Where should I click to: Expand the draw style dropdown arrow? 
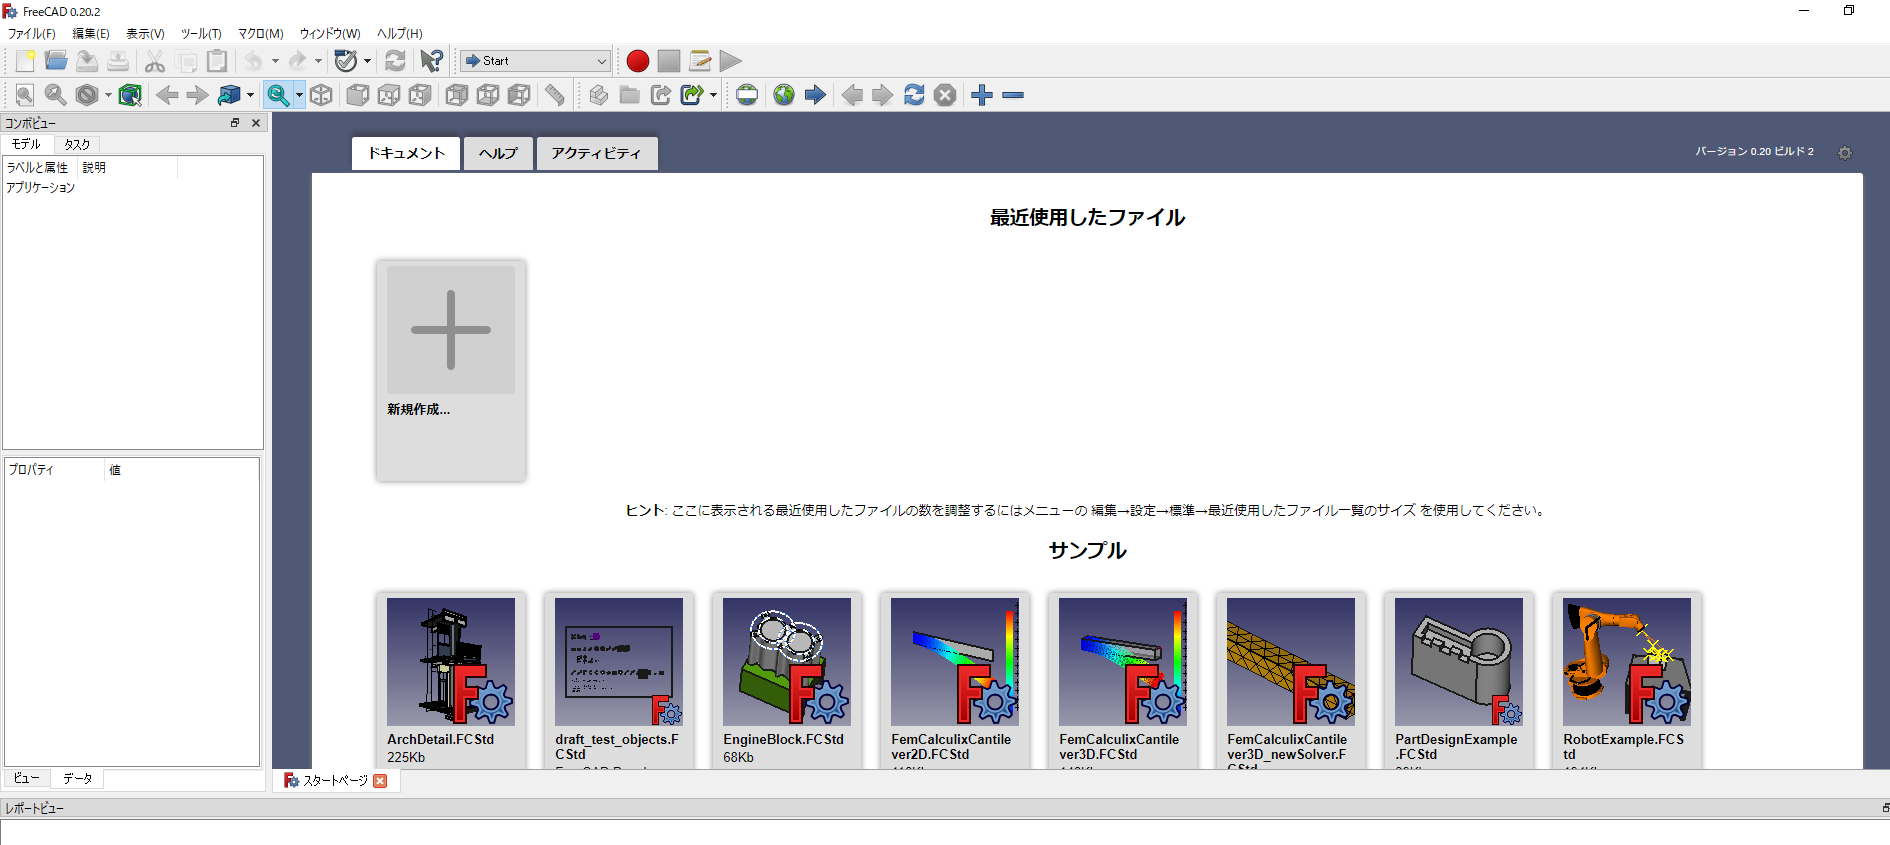point(108,95)
